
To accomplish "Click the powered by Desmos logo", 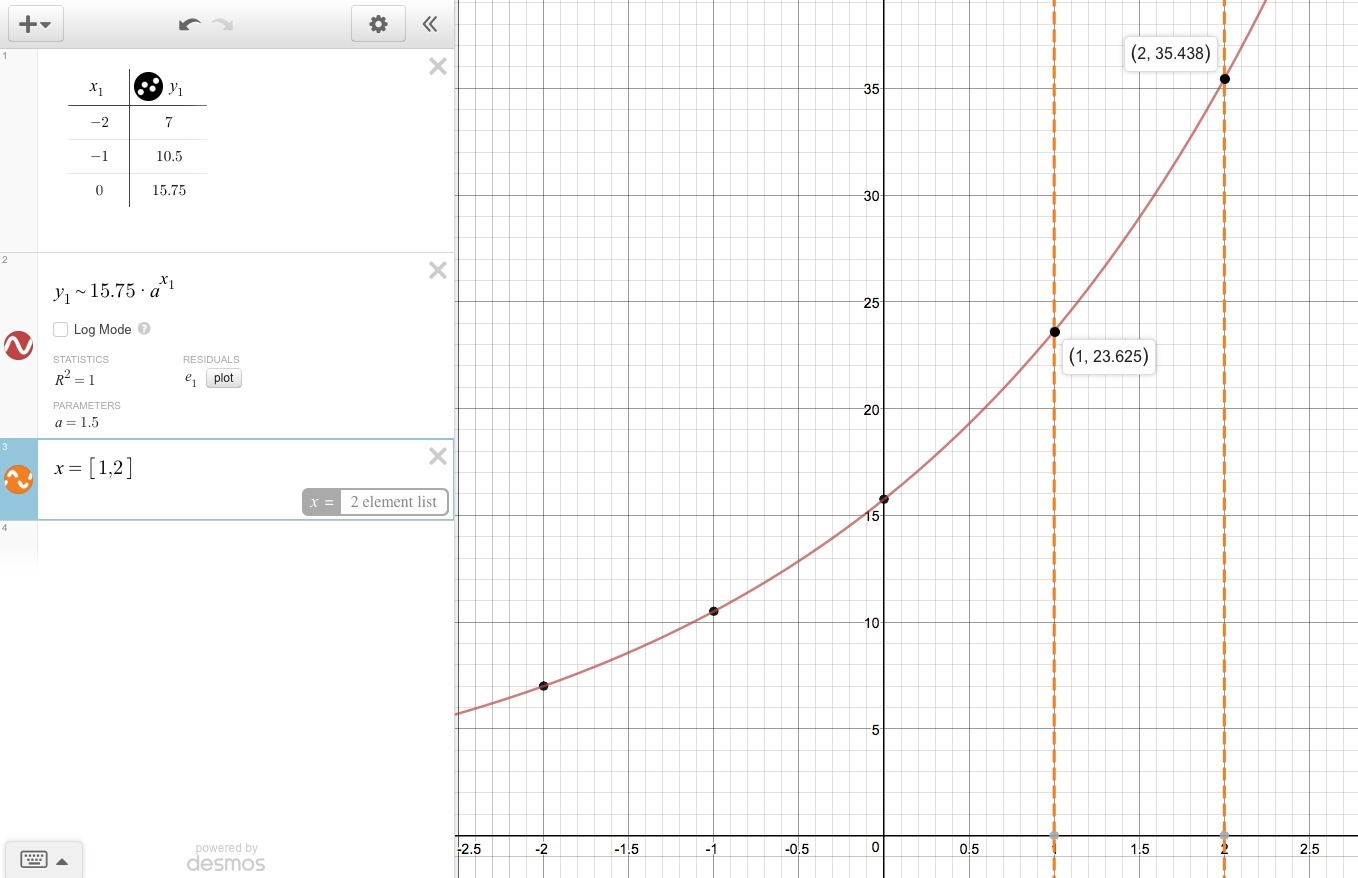I will click(226, 857).
